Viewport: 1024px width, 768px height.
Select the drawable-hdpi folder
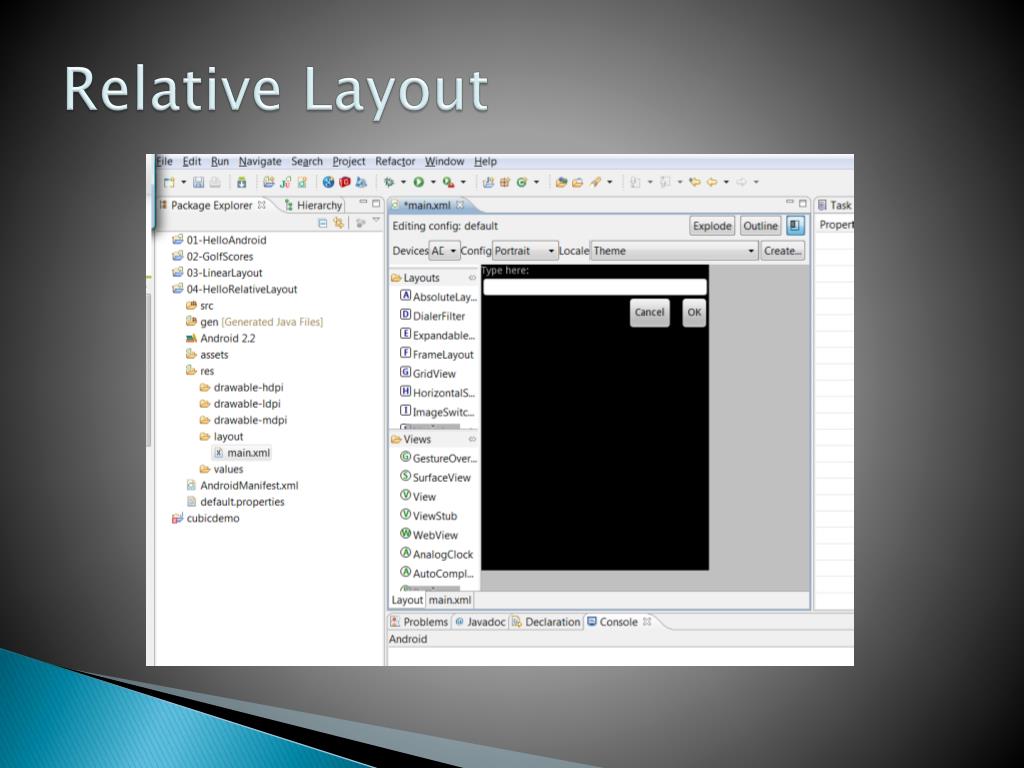tap(241, 387)
